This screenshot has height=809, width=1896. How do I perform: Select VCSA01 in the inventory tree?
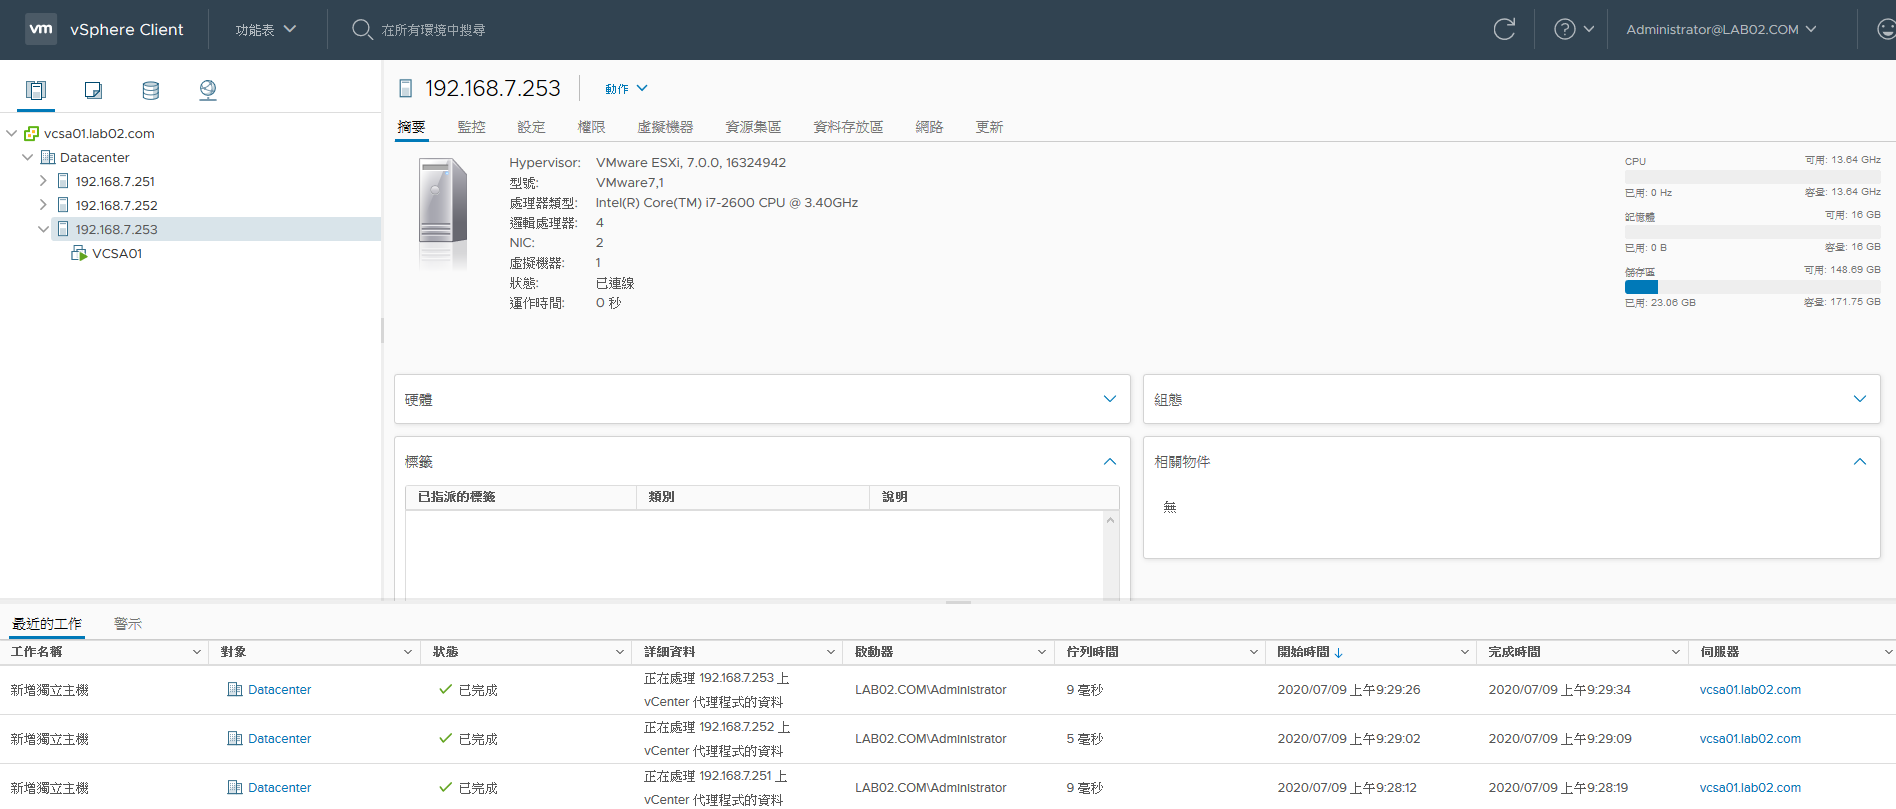117,253
